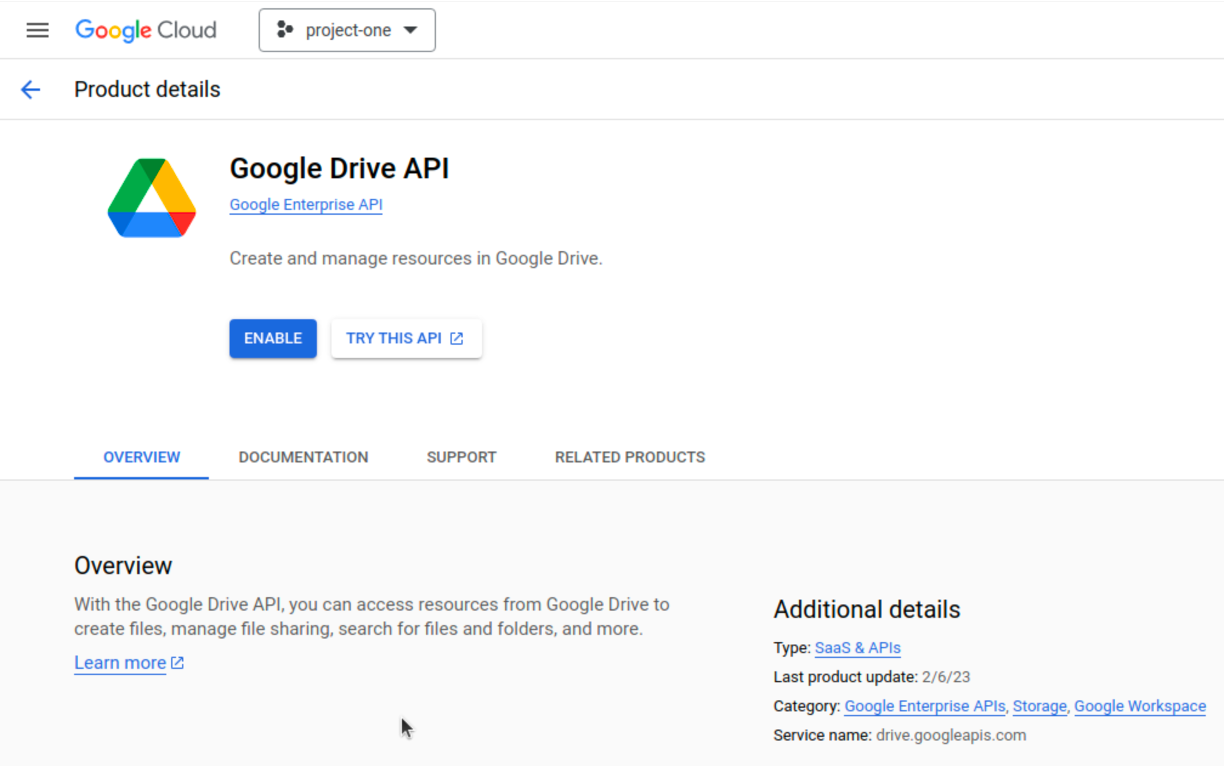Click the project selector icon beside project-one
The image size is (1224, 766).
click(x=283, y=30)
